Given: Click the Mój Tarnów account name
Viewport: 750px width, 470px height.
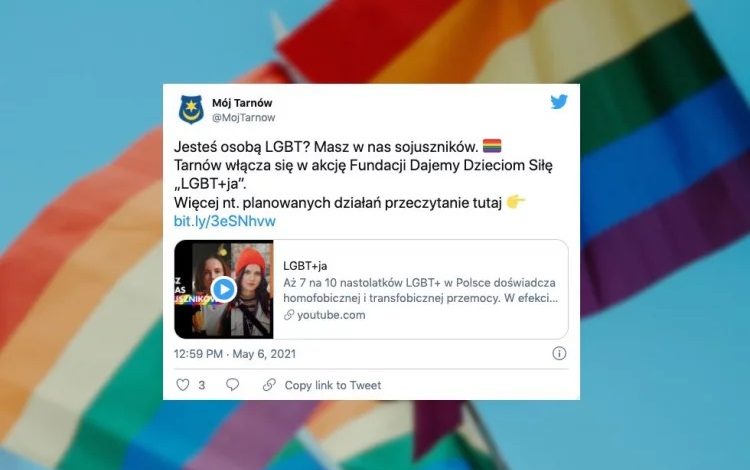Looking at the screenshot, I should [x=242, y=103].
